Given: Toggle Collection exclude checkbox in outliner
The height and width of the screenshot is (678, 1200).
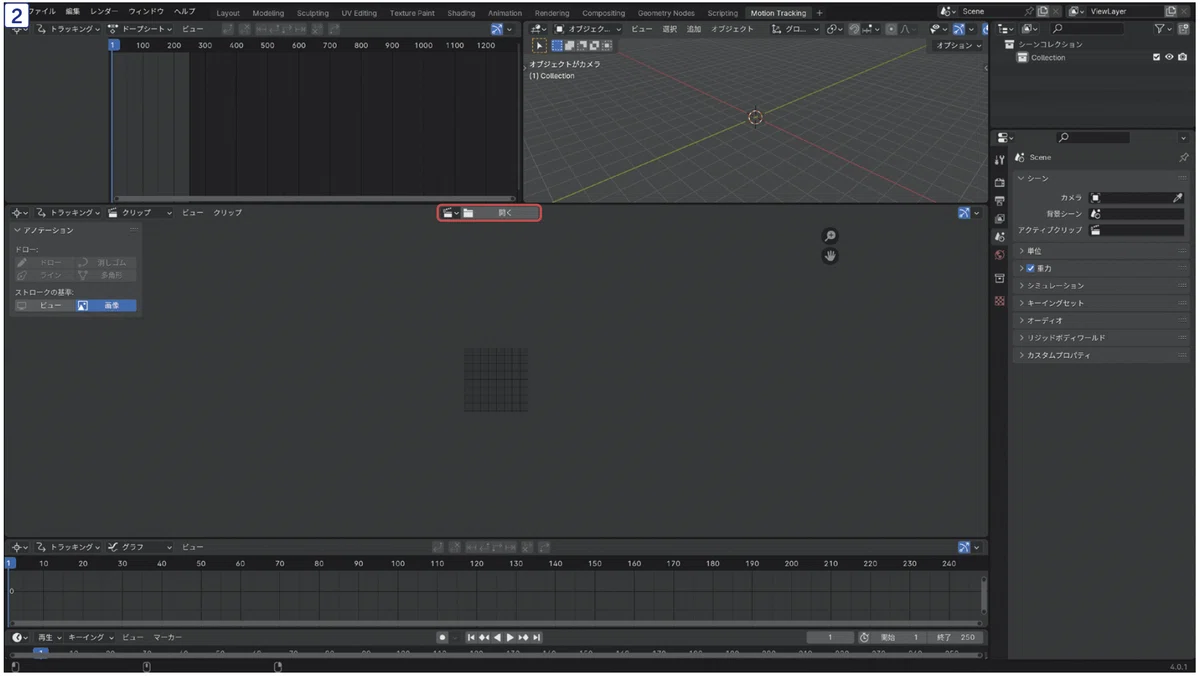Looking at the screenshot, I should point(1157,58).
